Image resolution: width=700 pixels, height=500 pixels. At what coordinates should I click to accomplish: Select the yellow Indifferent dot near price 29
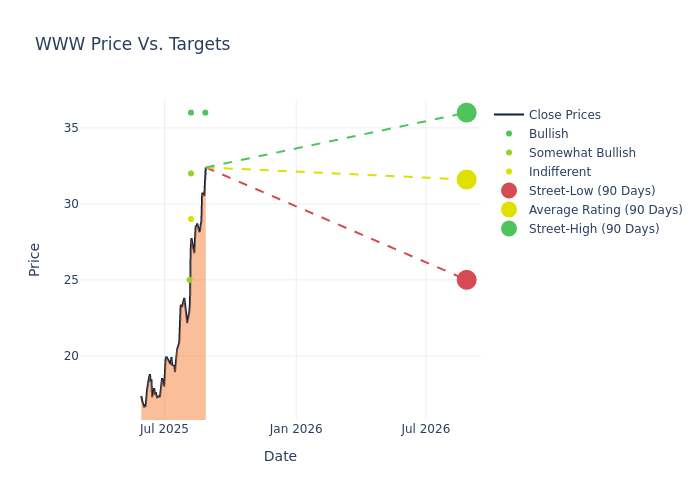pyautogui.click(x=191, y=219)
